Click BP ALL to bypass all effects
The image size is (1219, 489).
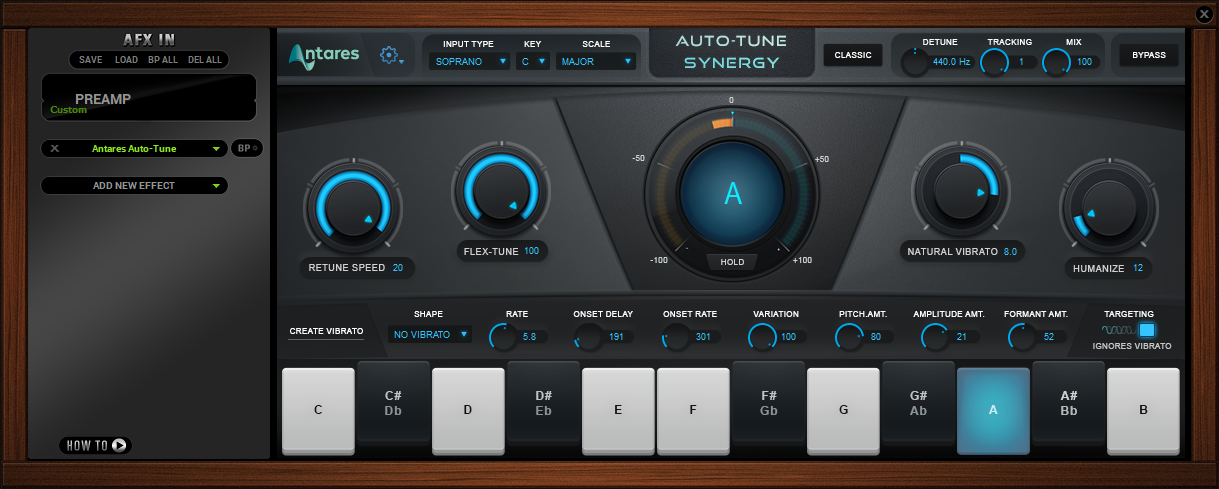coord(163,60)
